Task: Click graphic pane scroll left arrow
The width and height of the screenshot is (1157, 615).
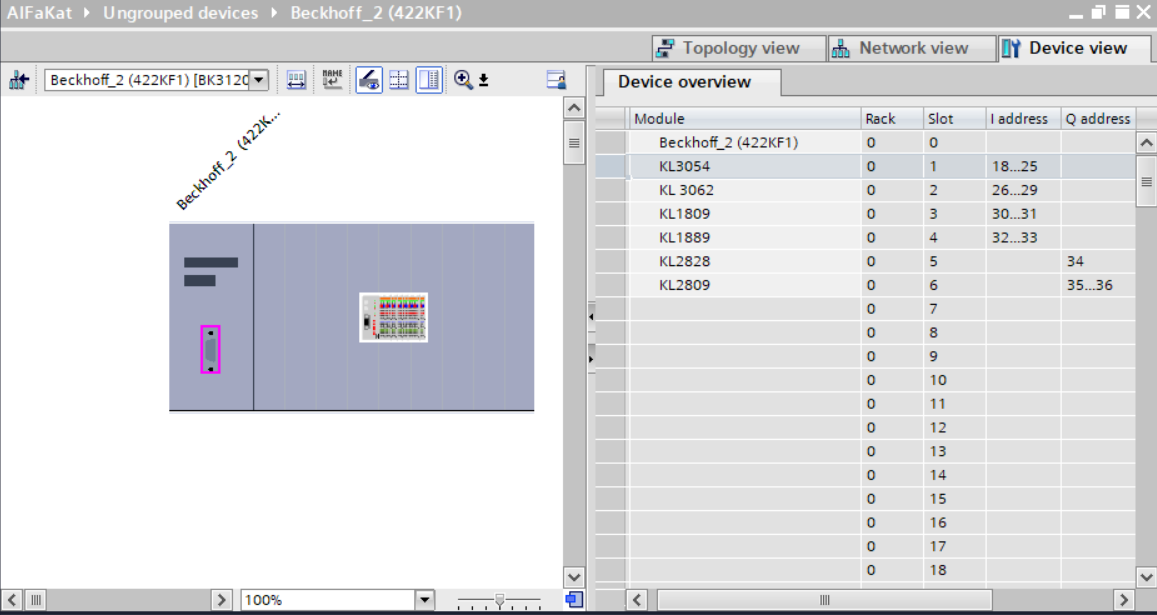Action: [x=13, y=599]
